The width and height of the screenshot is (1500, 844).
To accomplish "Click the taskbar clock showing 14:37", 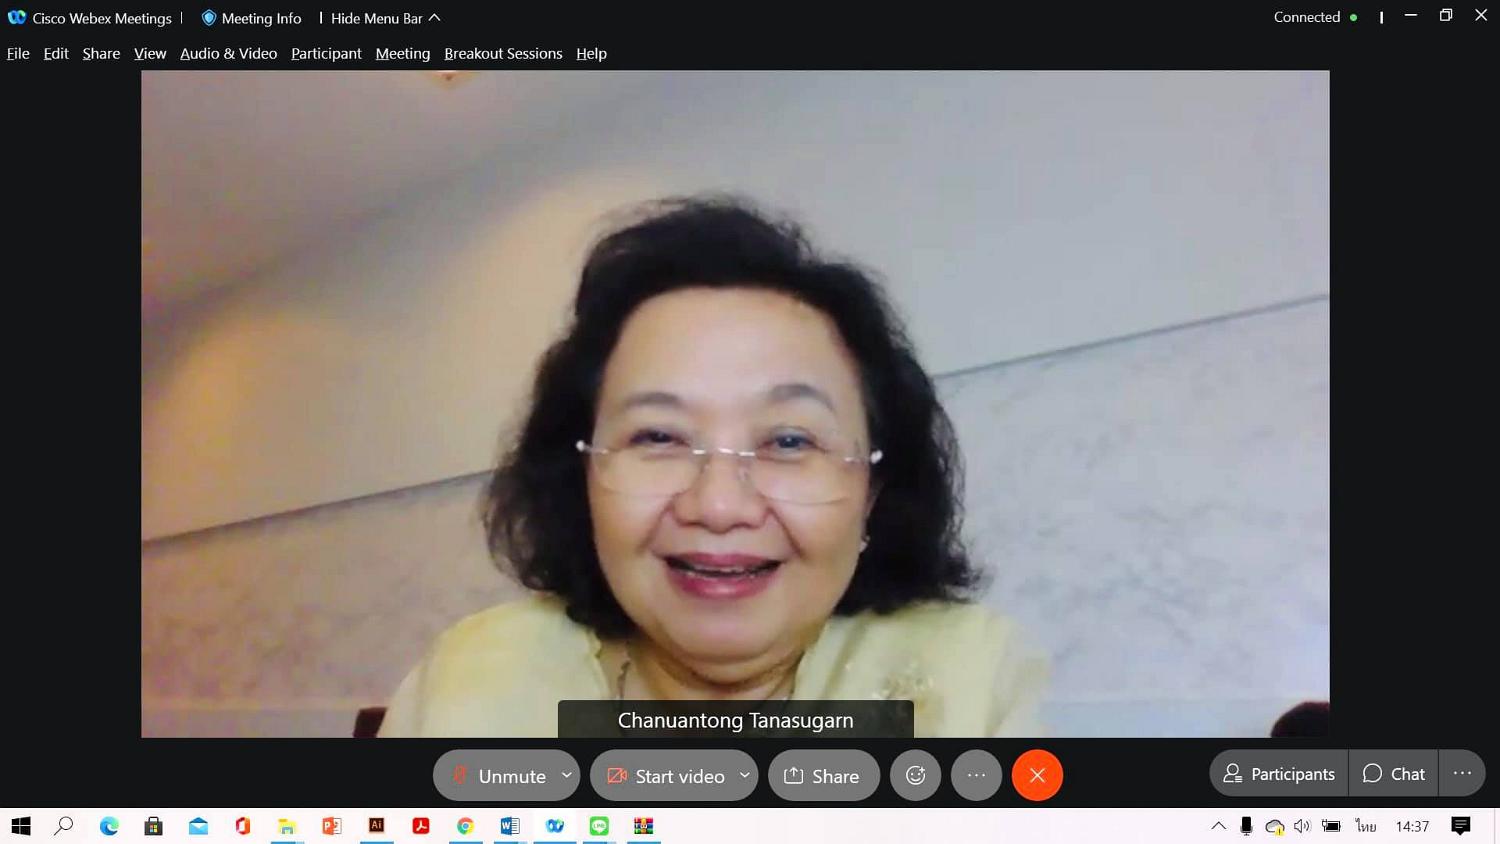I will point(1412,826).
